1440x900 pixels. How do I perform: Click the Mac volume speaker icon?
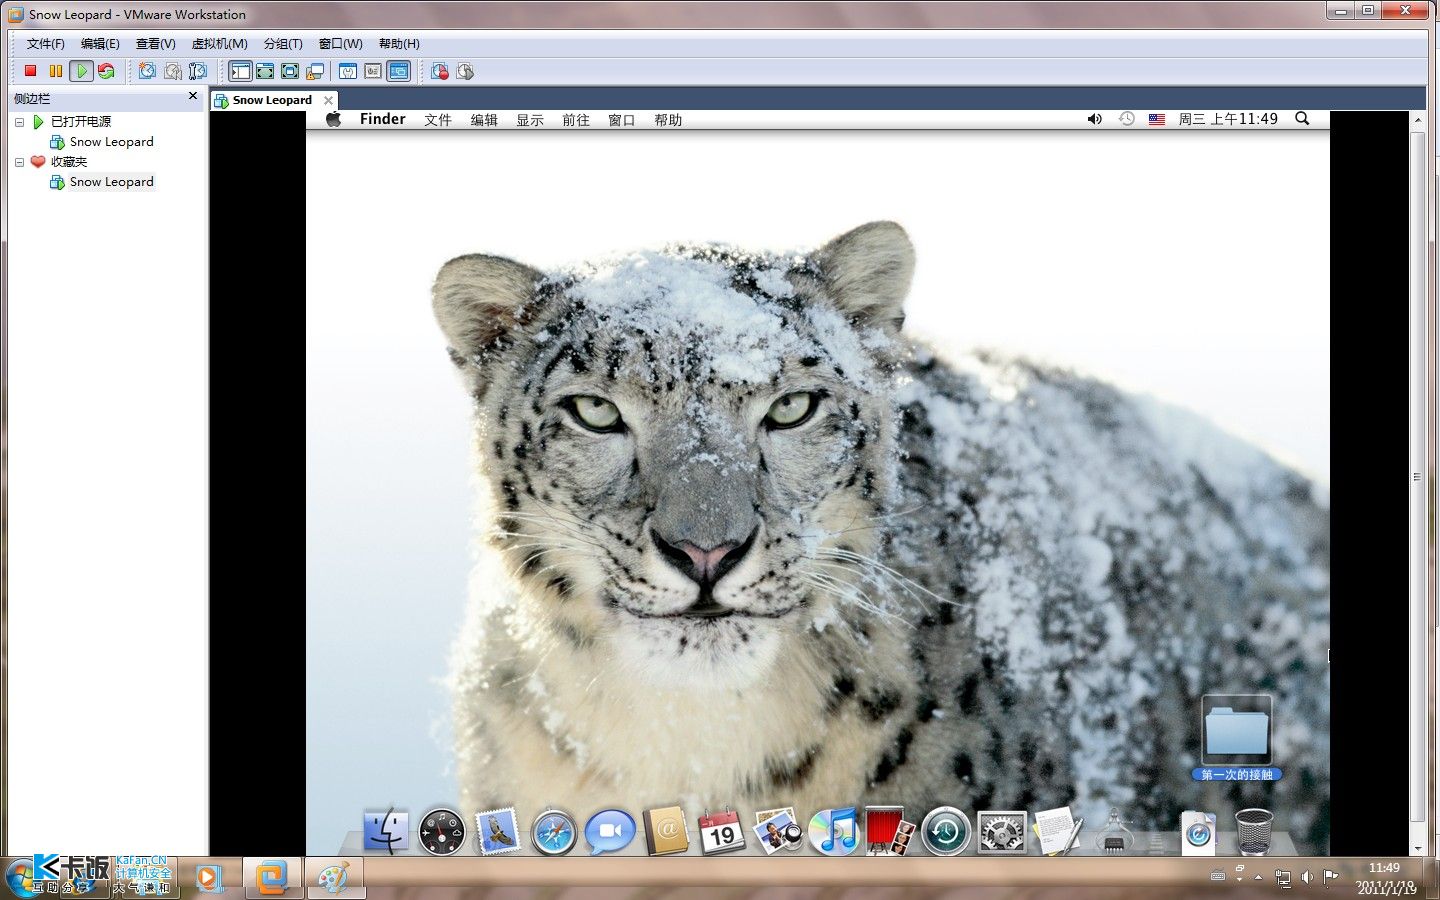point(1094,119)
